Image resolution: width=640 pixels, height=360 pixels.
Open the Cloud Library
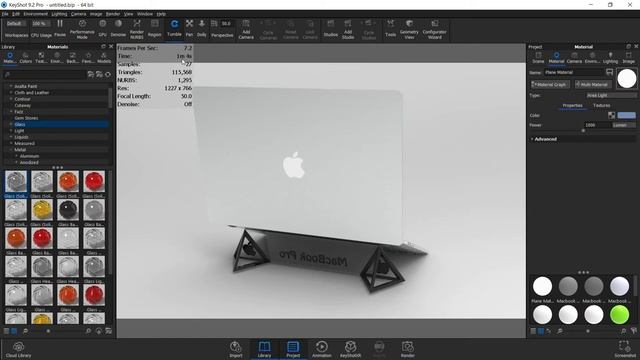(x=18, y=350)
